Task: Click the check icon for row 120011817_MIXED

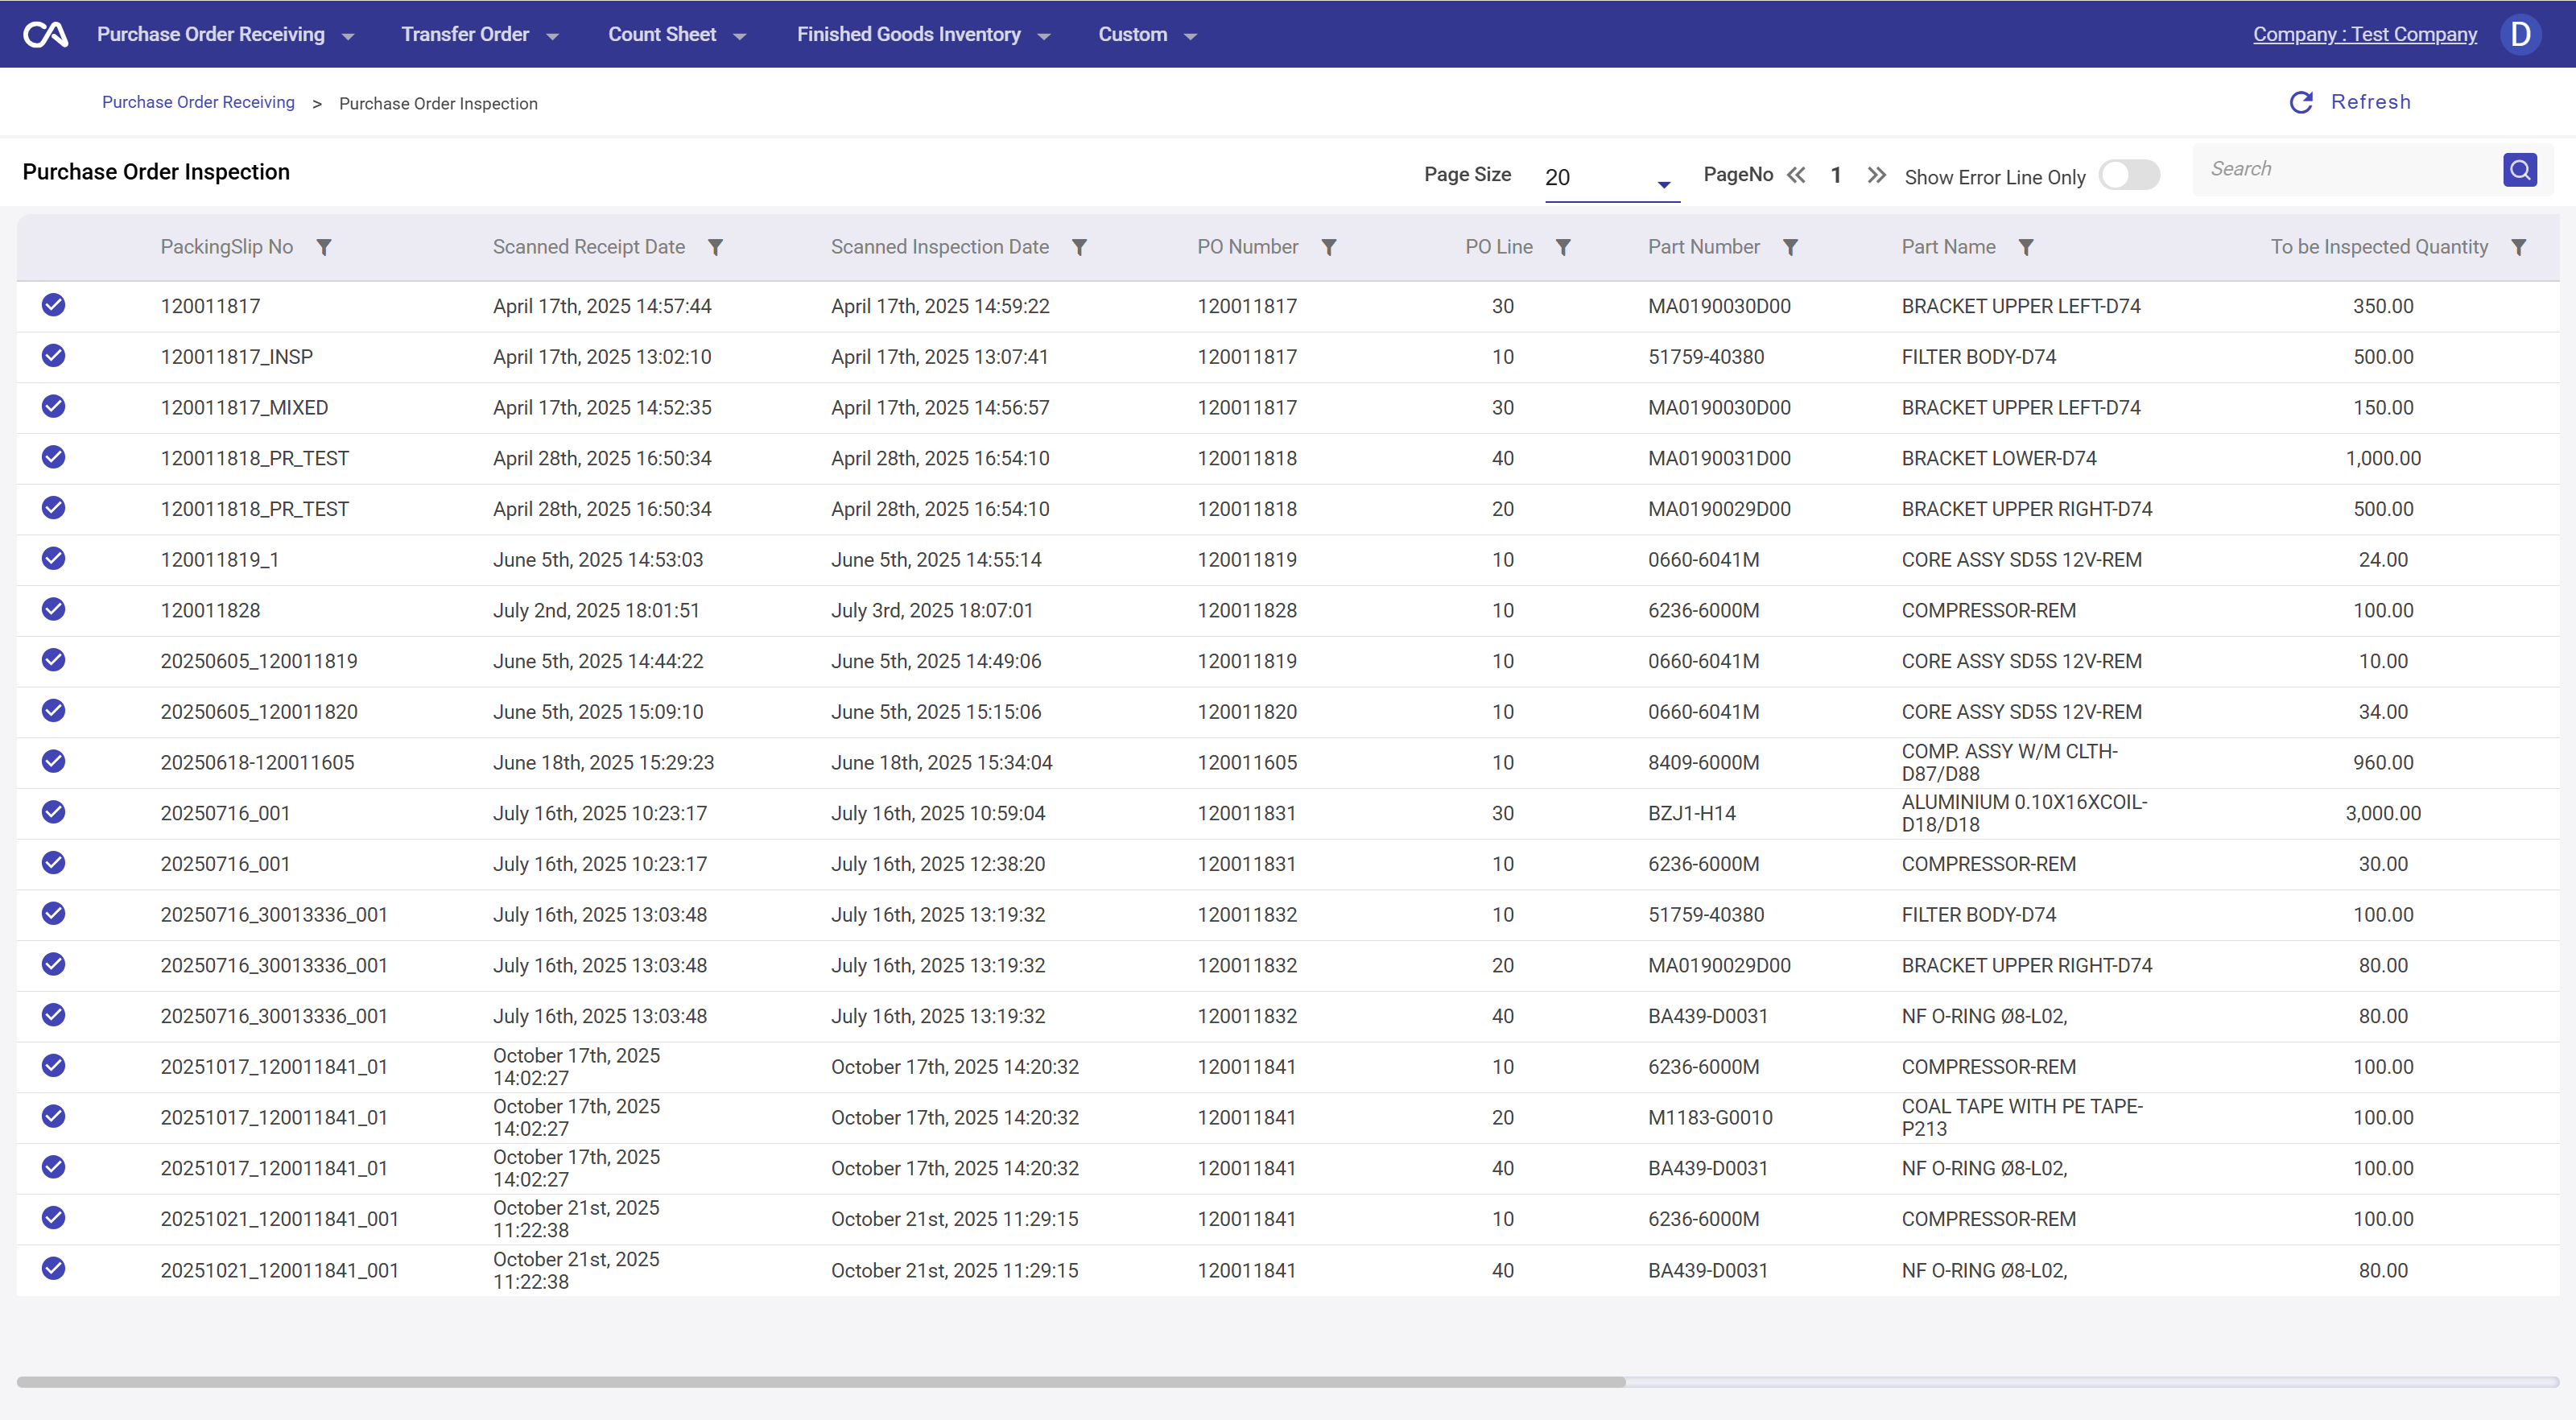Action: pyautogui.click(x=54, y=406)
